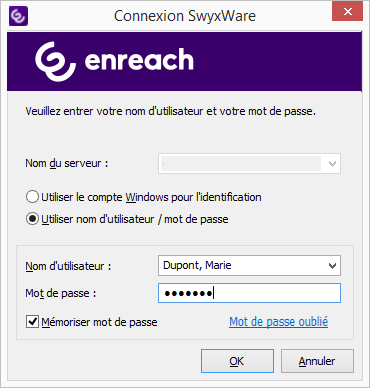Click the Mot de passe label
The height and width of the screenshot is (388, 370).
coord(61,293)
